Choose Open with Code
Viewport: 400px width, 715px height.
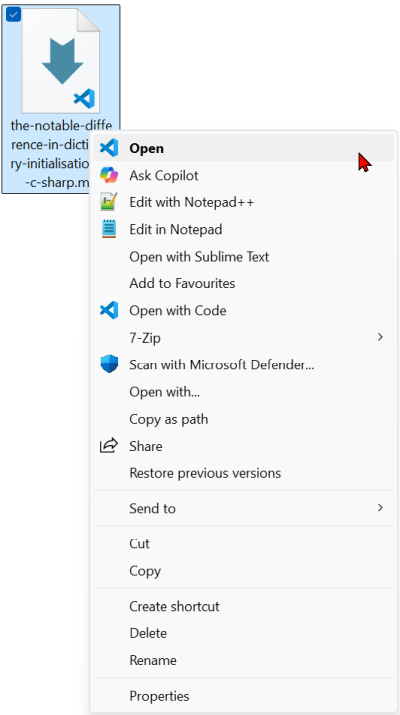244,311
